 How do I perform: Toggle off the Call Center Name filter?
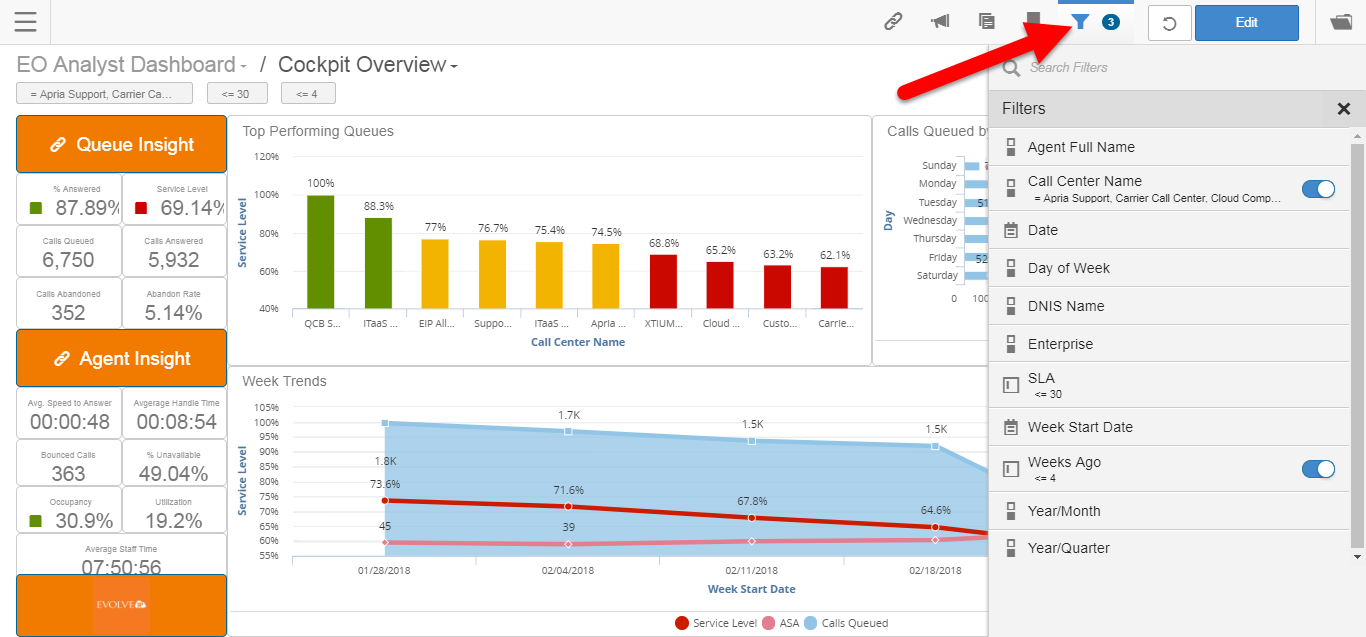point(1318,189)
